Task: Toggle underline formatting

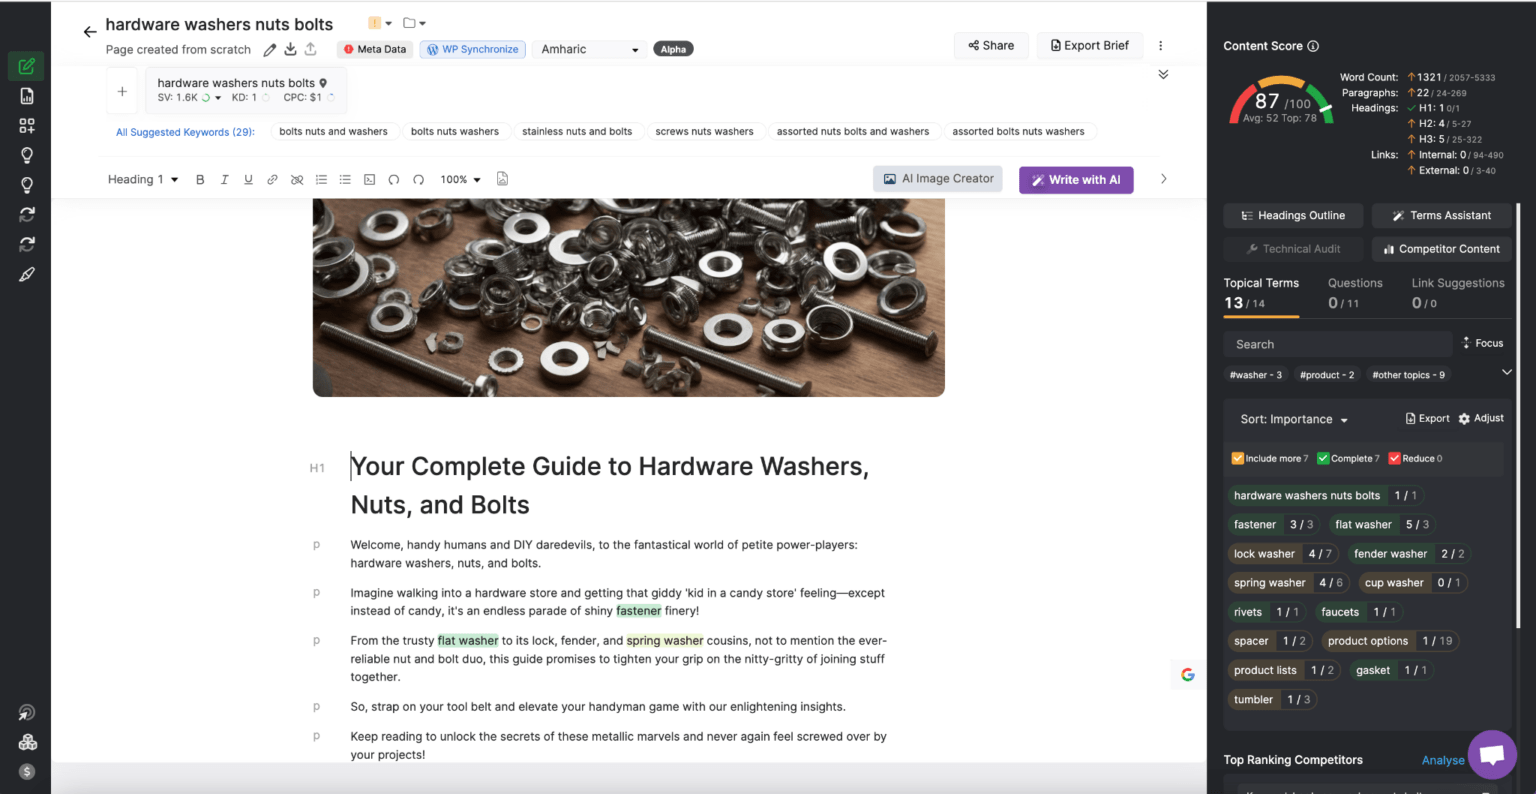Action: [x=248, y=179]
